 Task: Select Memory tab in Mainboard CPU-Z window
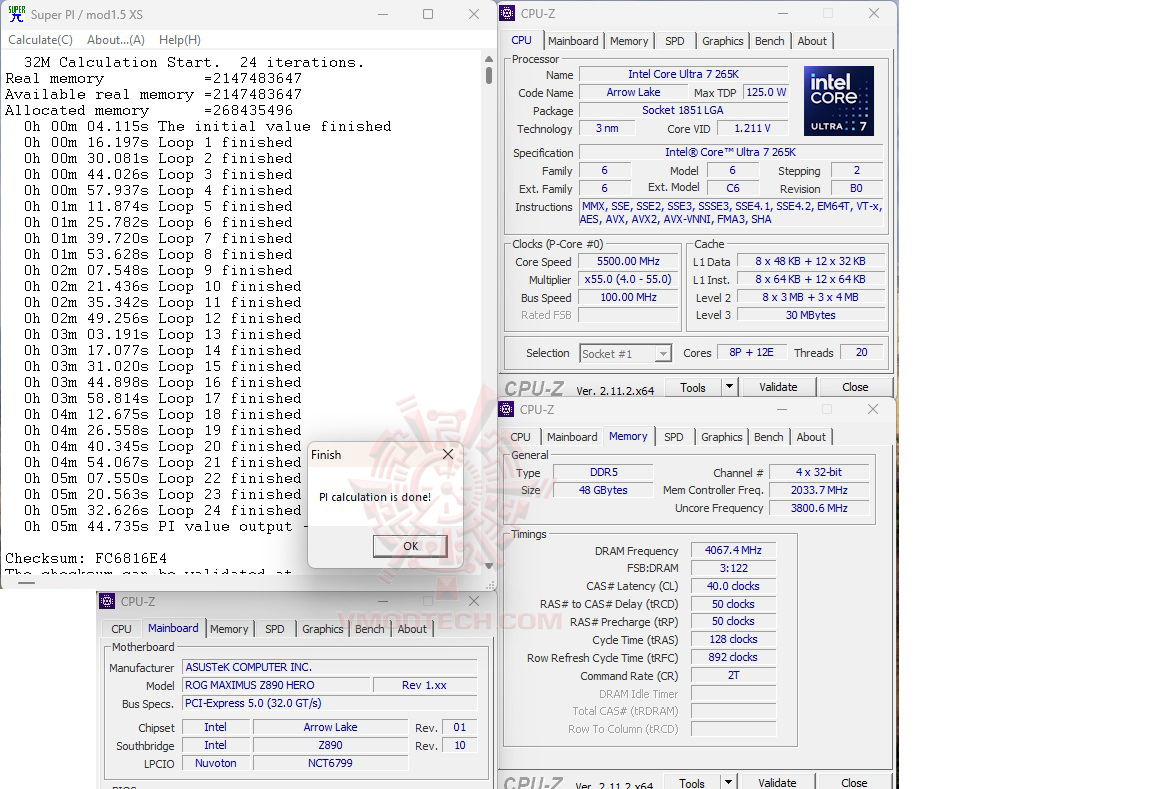pos(229,629)
